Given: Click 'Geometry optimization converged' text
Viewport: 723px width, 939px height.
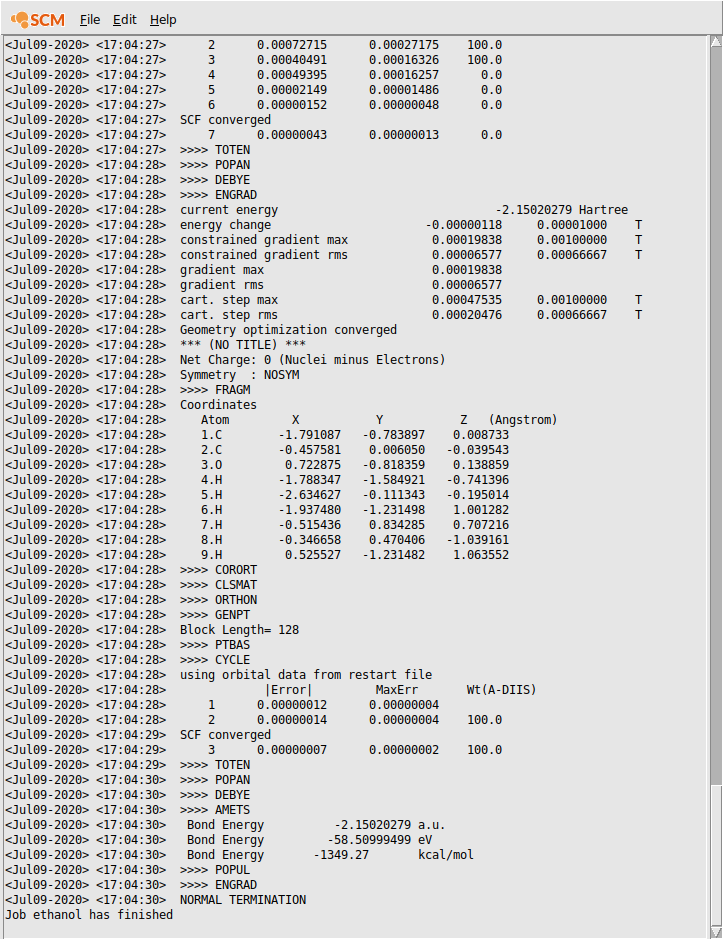Looking at the screenshot, I should pyautogui.click(x=288, y=330).
